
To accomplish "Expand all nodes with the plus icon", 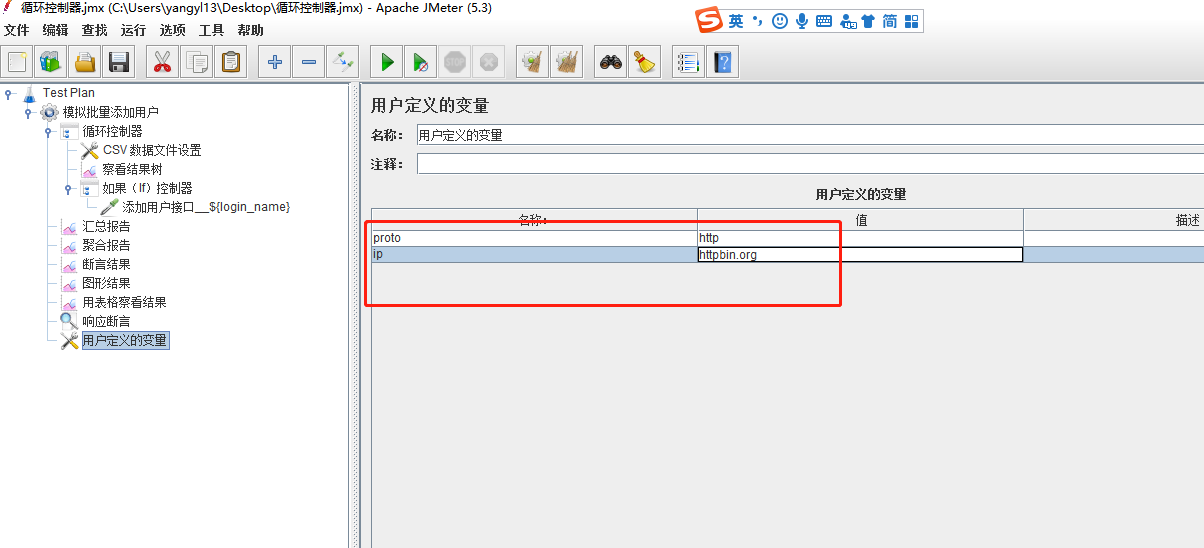I will [x=274, y=62].
